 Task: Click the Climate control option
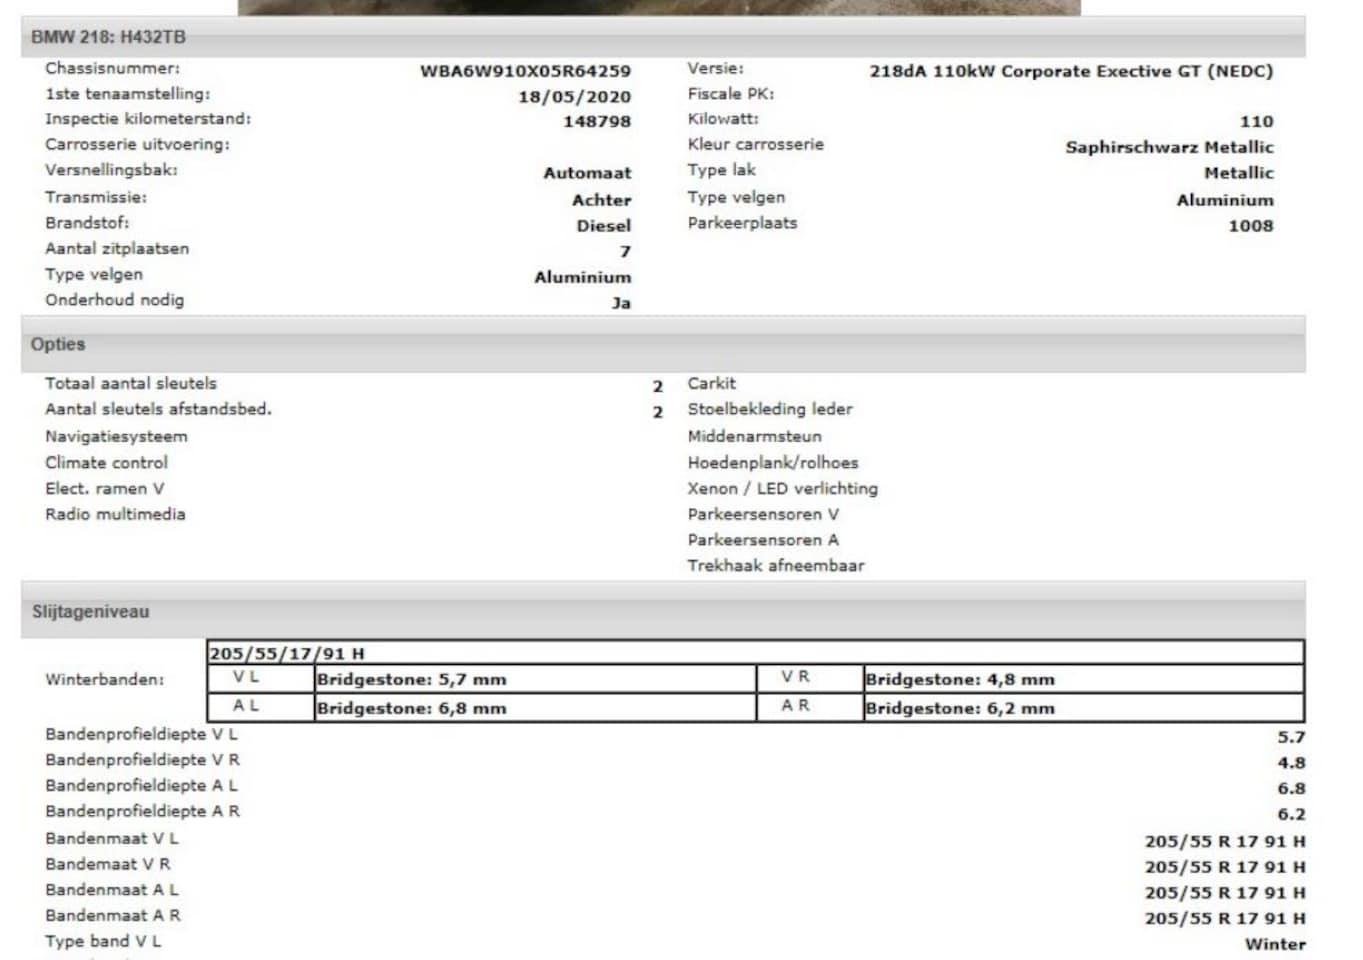coord(106,463)
